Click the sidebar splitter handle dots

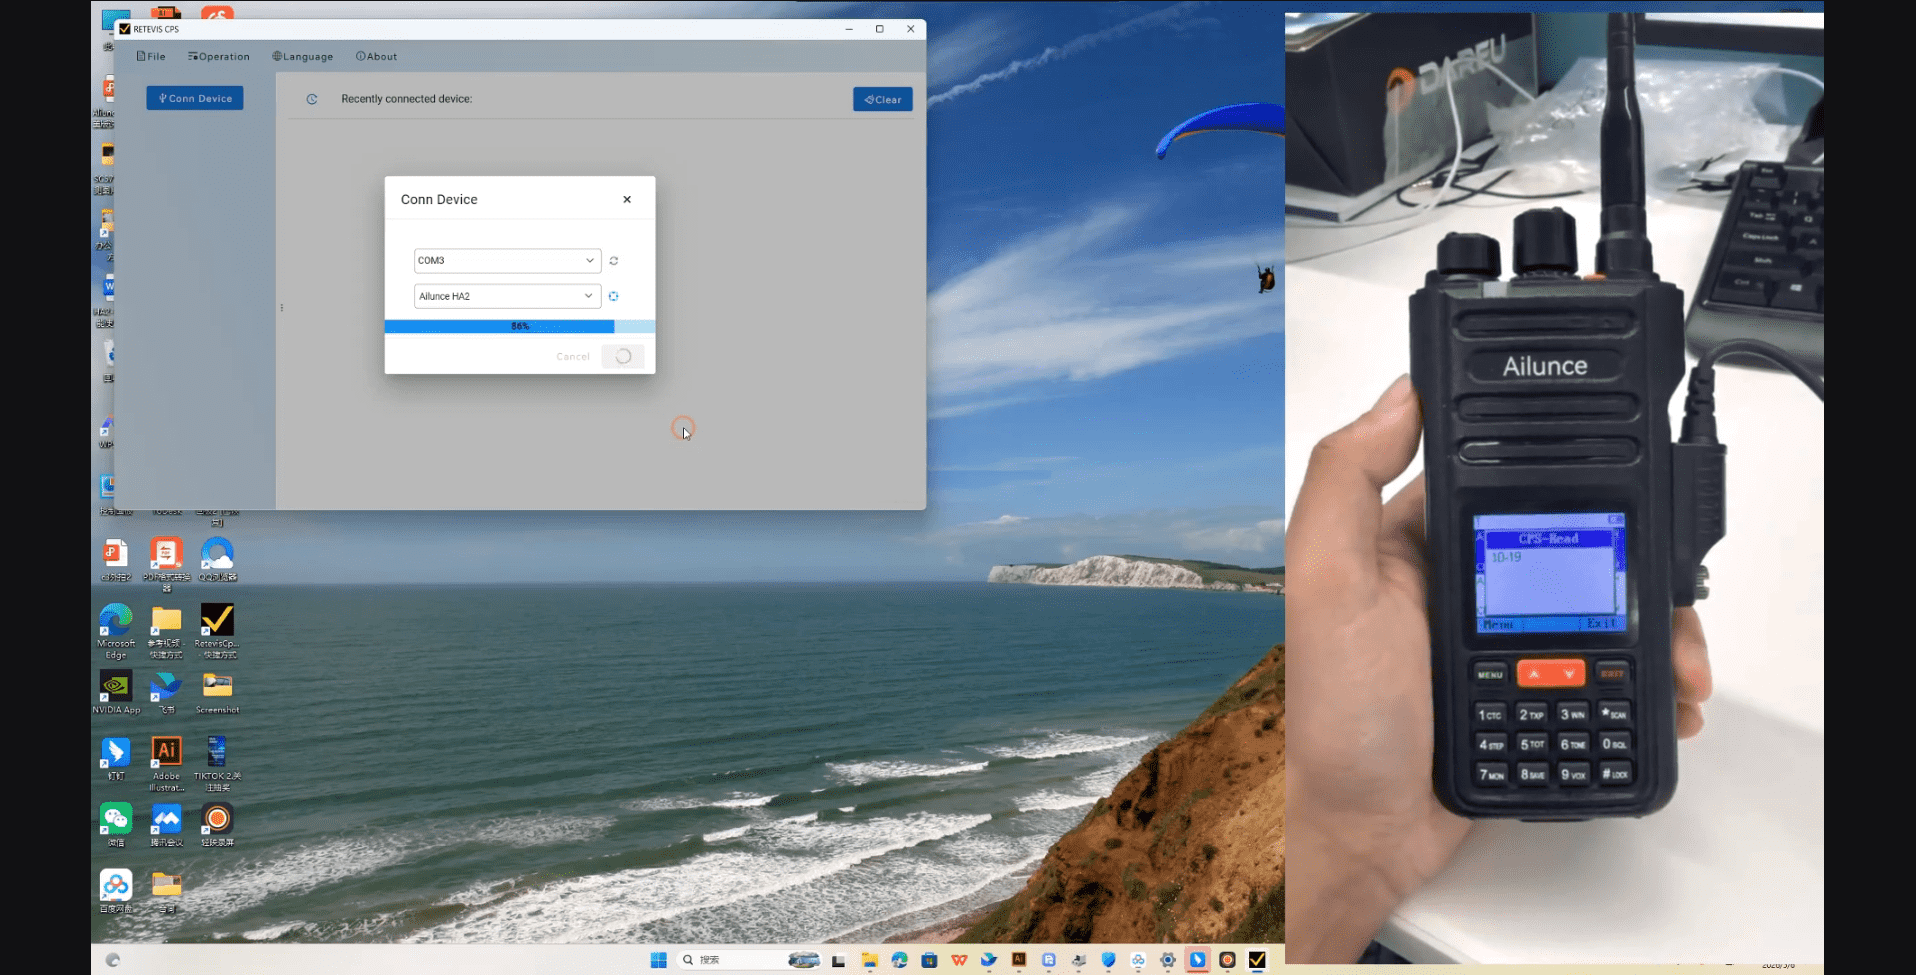click(282, 308)
